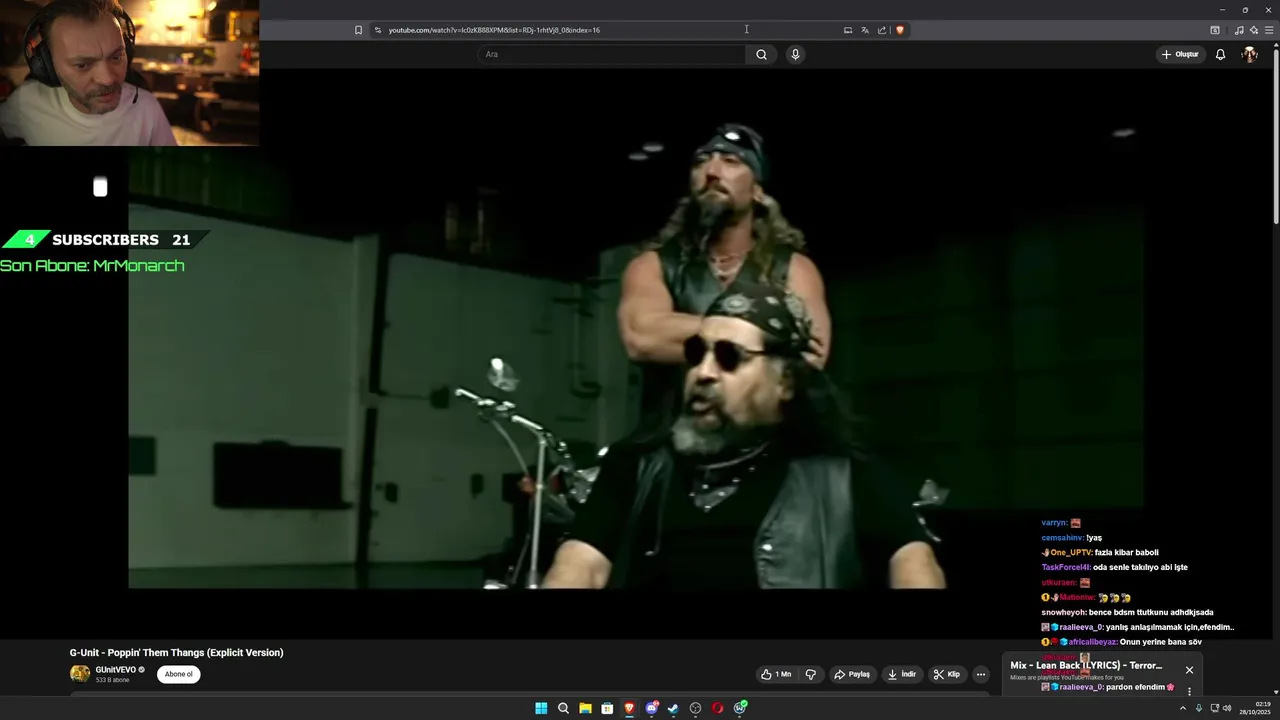Open the volume speaker icon in the tray
The image size is (1280, 720).
(1227, 708)
